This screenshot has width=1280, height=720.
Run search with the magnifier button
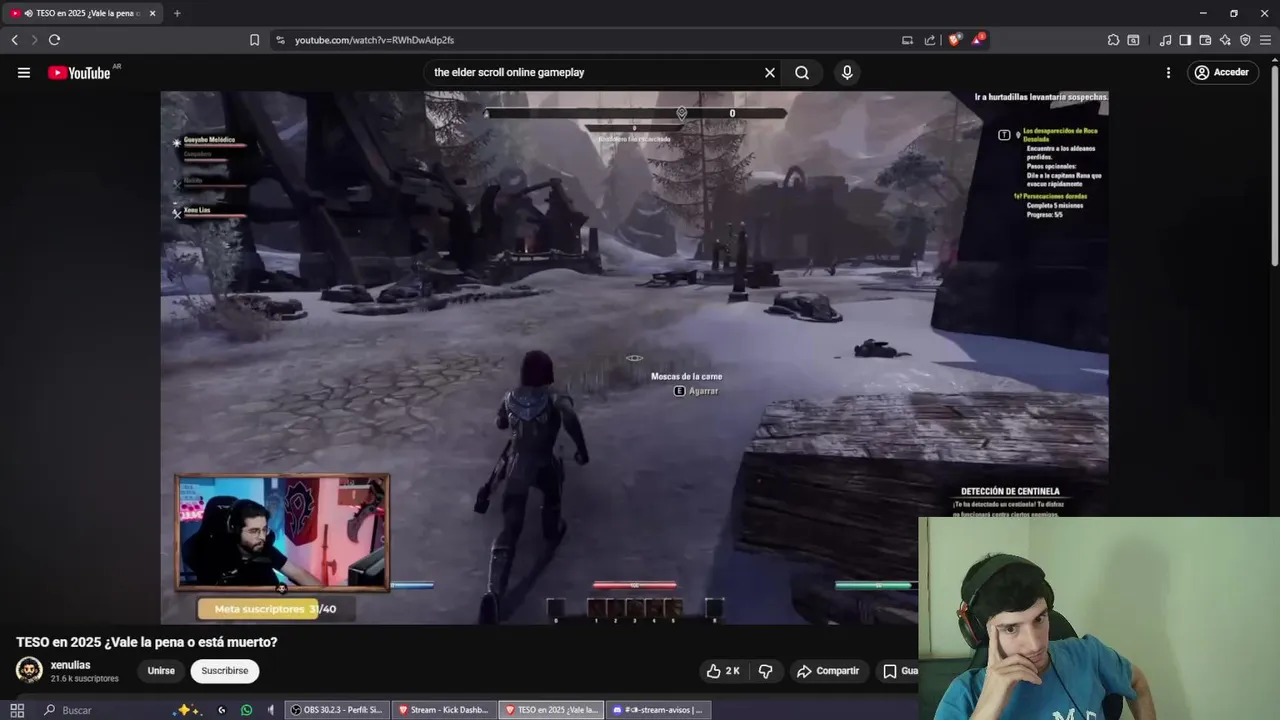pos(802,72)
